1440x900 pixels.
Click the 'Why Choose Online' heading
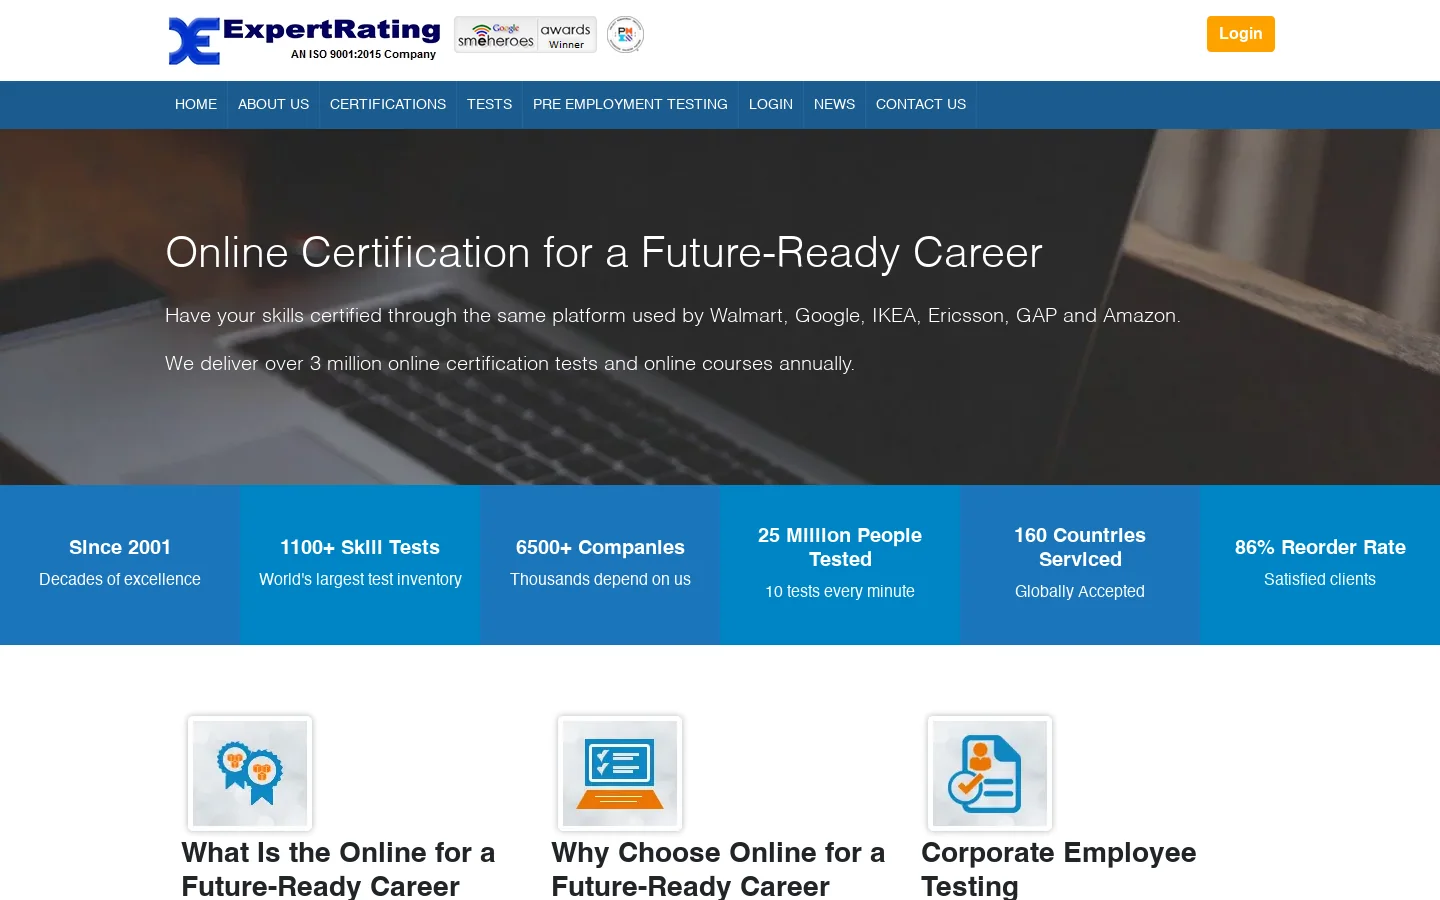[718, 869]
